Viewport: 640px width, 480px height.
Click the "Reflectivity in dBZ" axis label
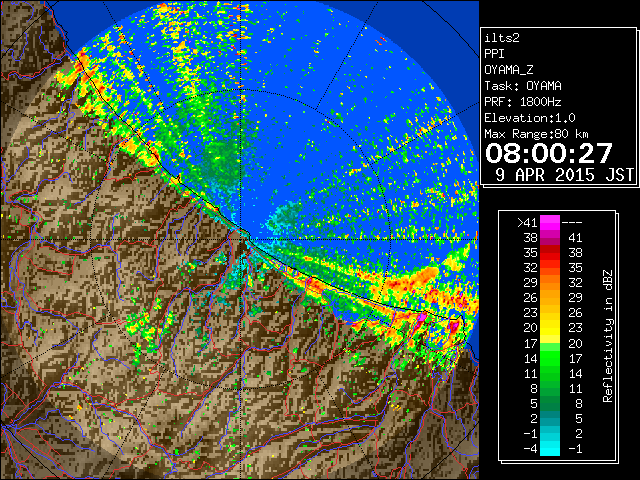pos(608,336)
